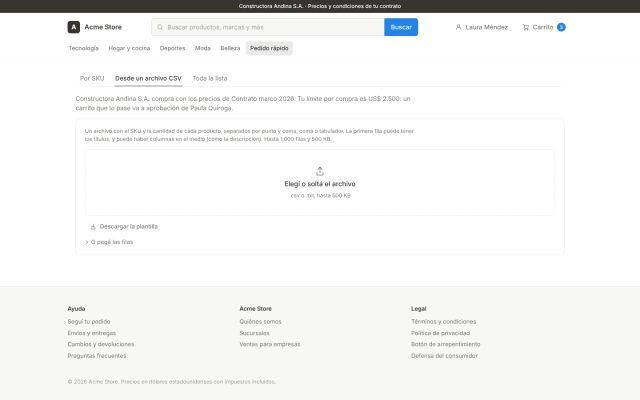Image resolution: width=640 pixels, height=400 pixels.
Task: Click the upload arrow icon
Action: [320, 171]
